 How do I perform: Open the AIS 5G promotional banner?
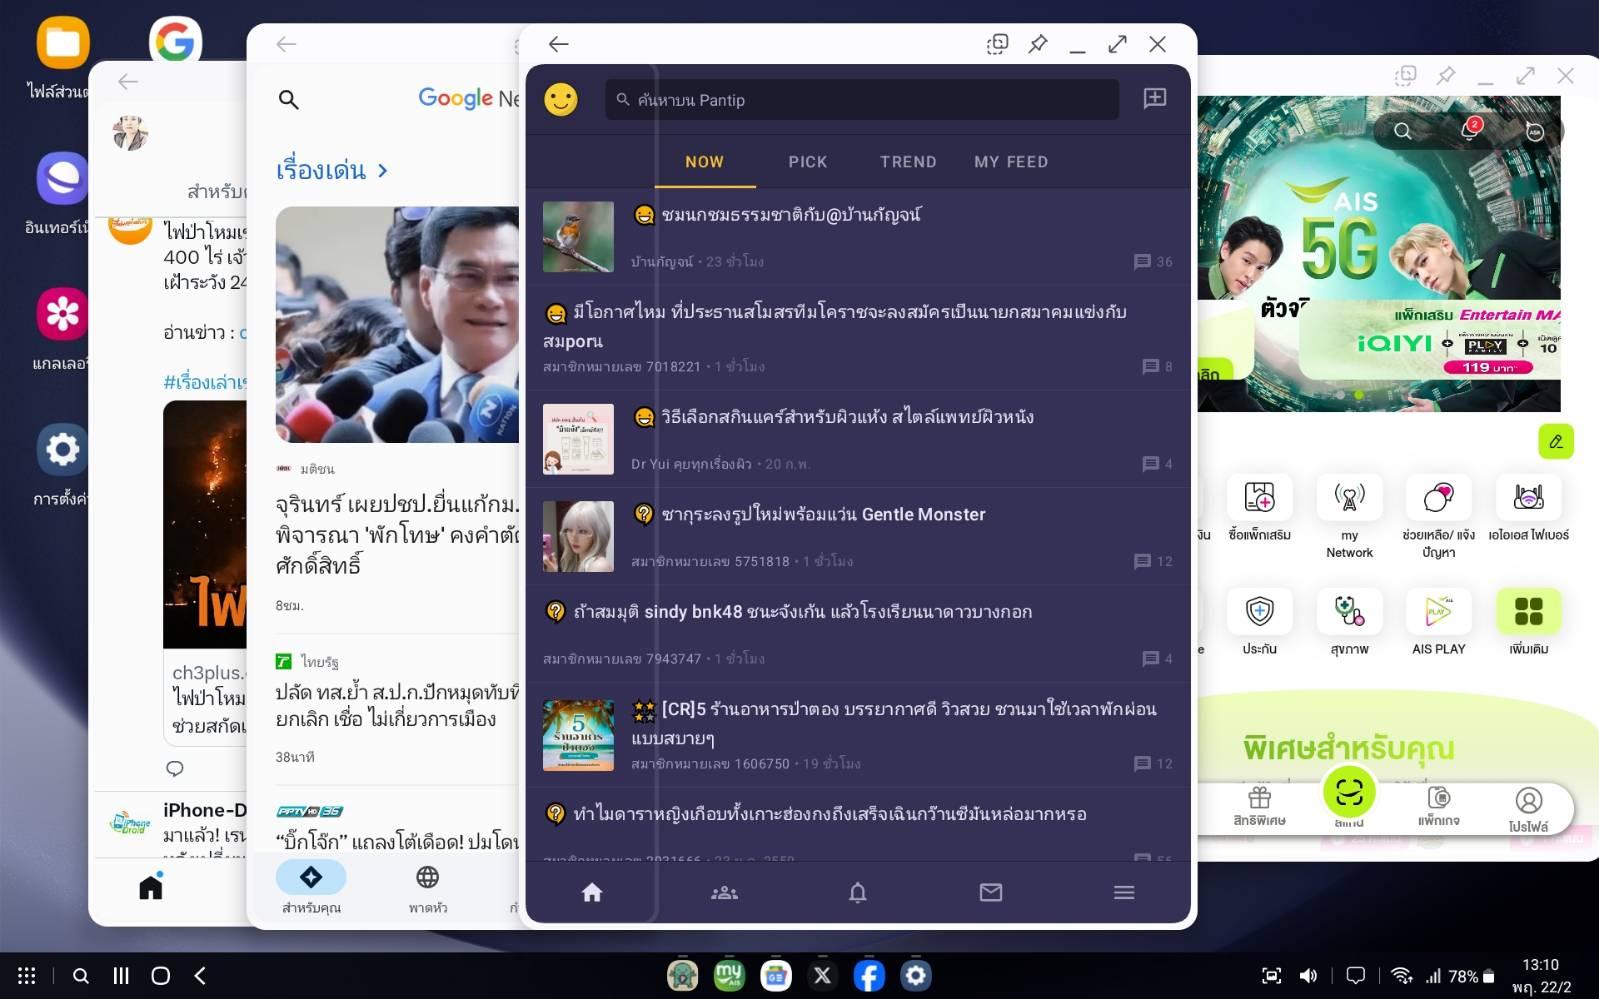(x=1379, y=254)
